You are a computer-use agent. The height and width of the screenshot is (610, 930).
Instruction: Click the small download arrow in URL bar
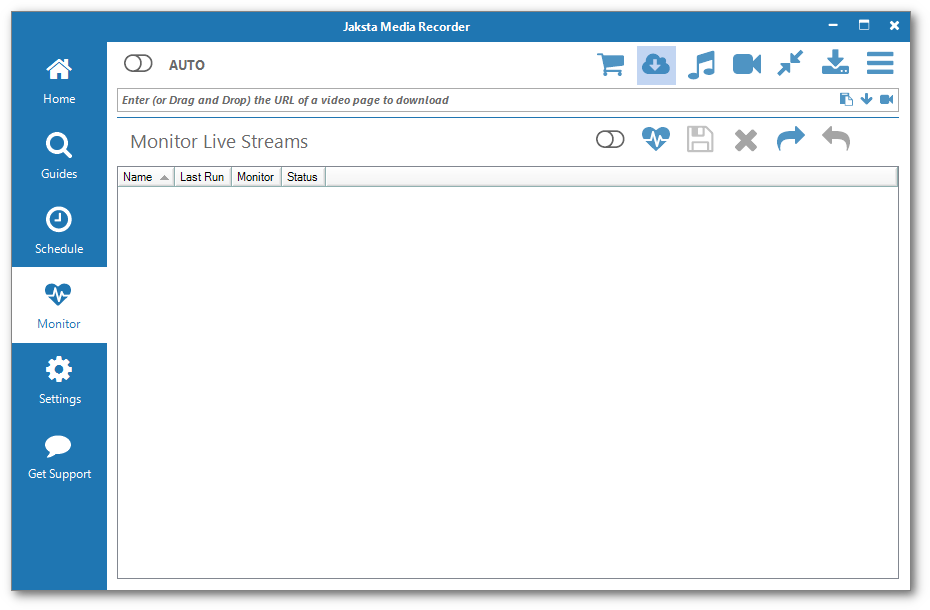pyautogui.click(x=867, y=99)
